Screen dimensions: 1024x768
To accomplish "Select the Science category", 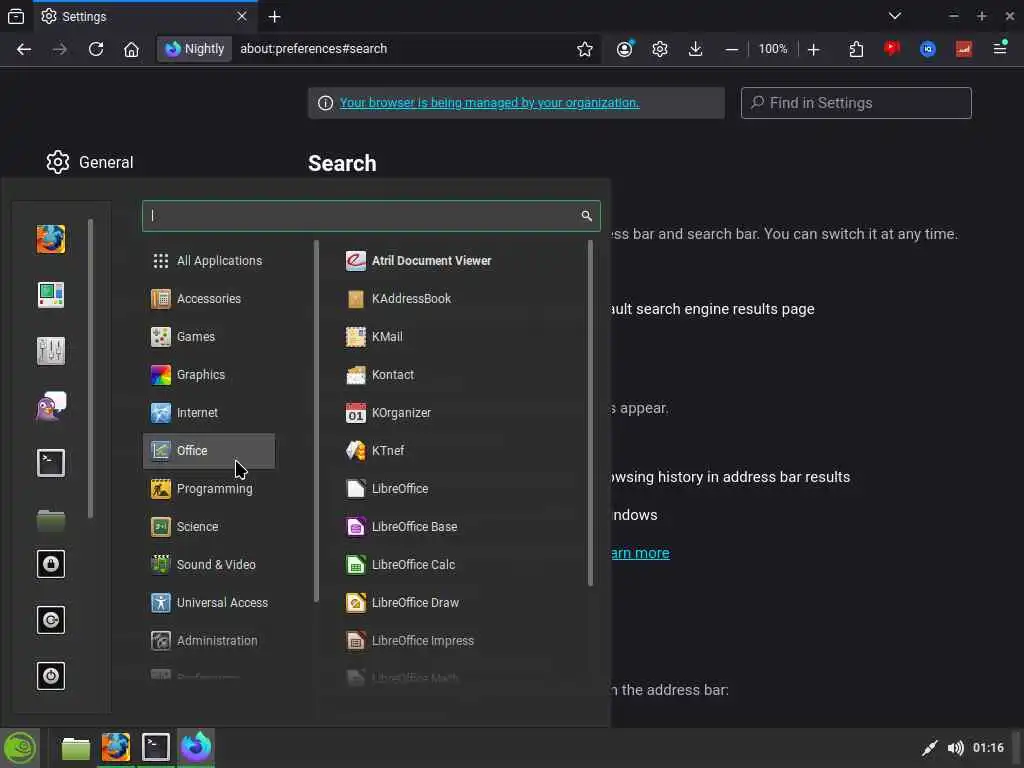I will [209, 526].
